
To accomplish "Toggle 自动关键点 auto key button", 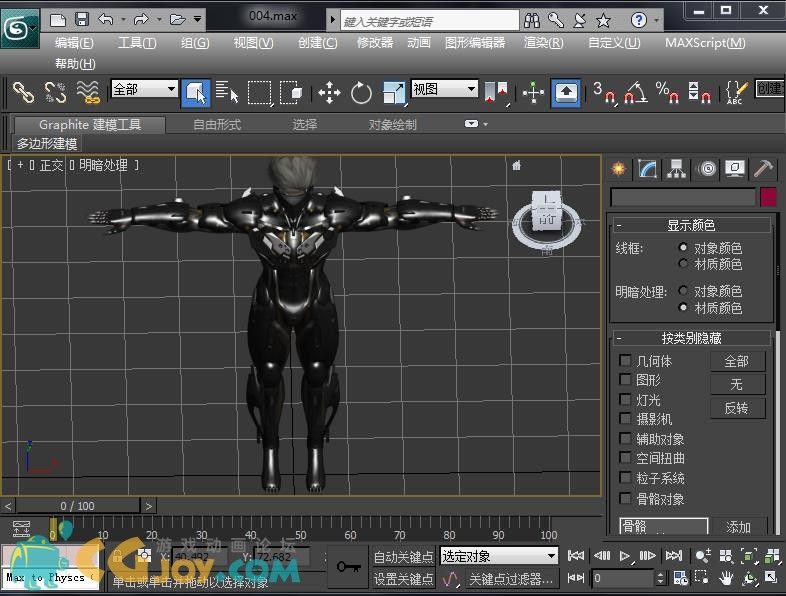I will (404, 557).
